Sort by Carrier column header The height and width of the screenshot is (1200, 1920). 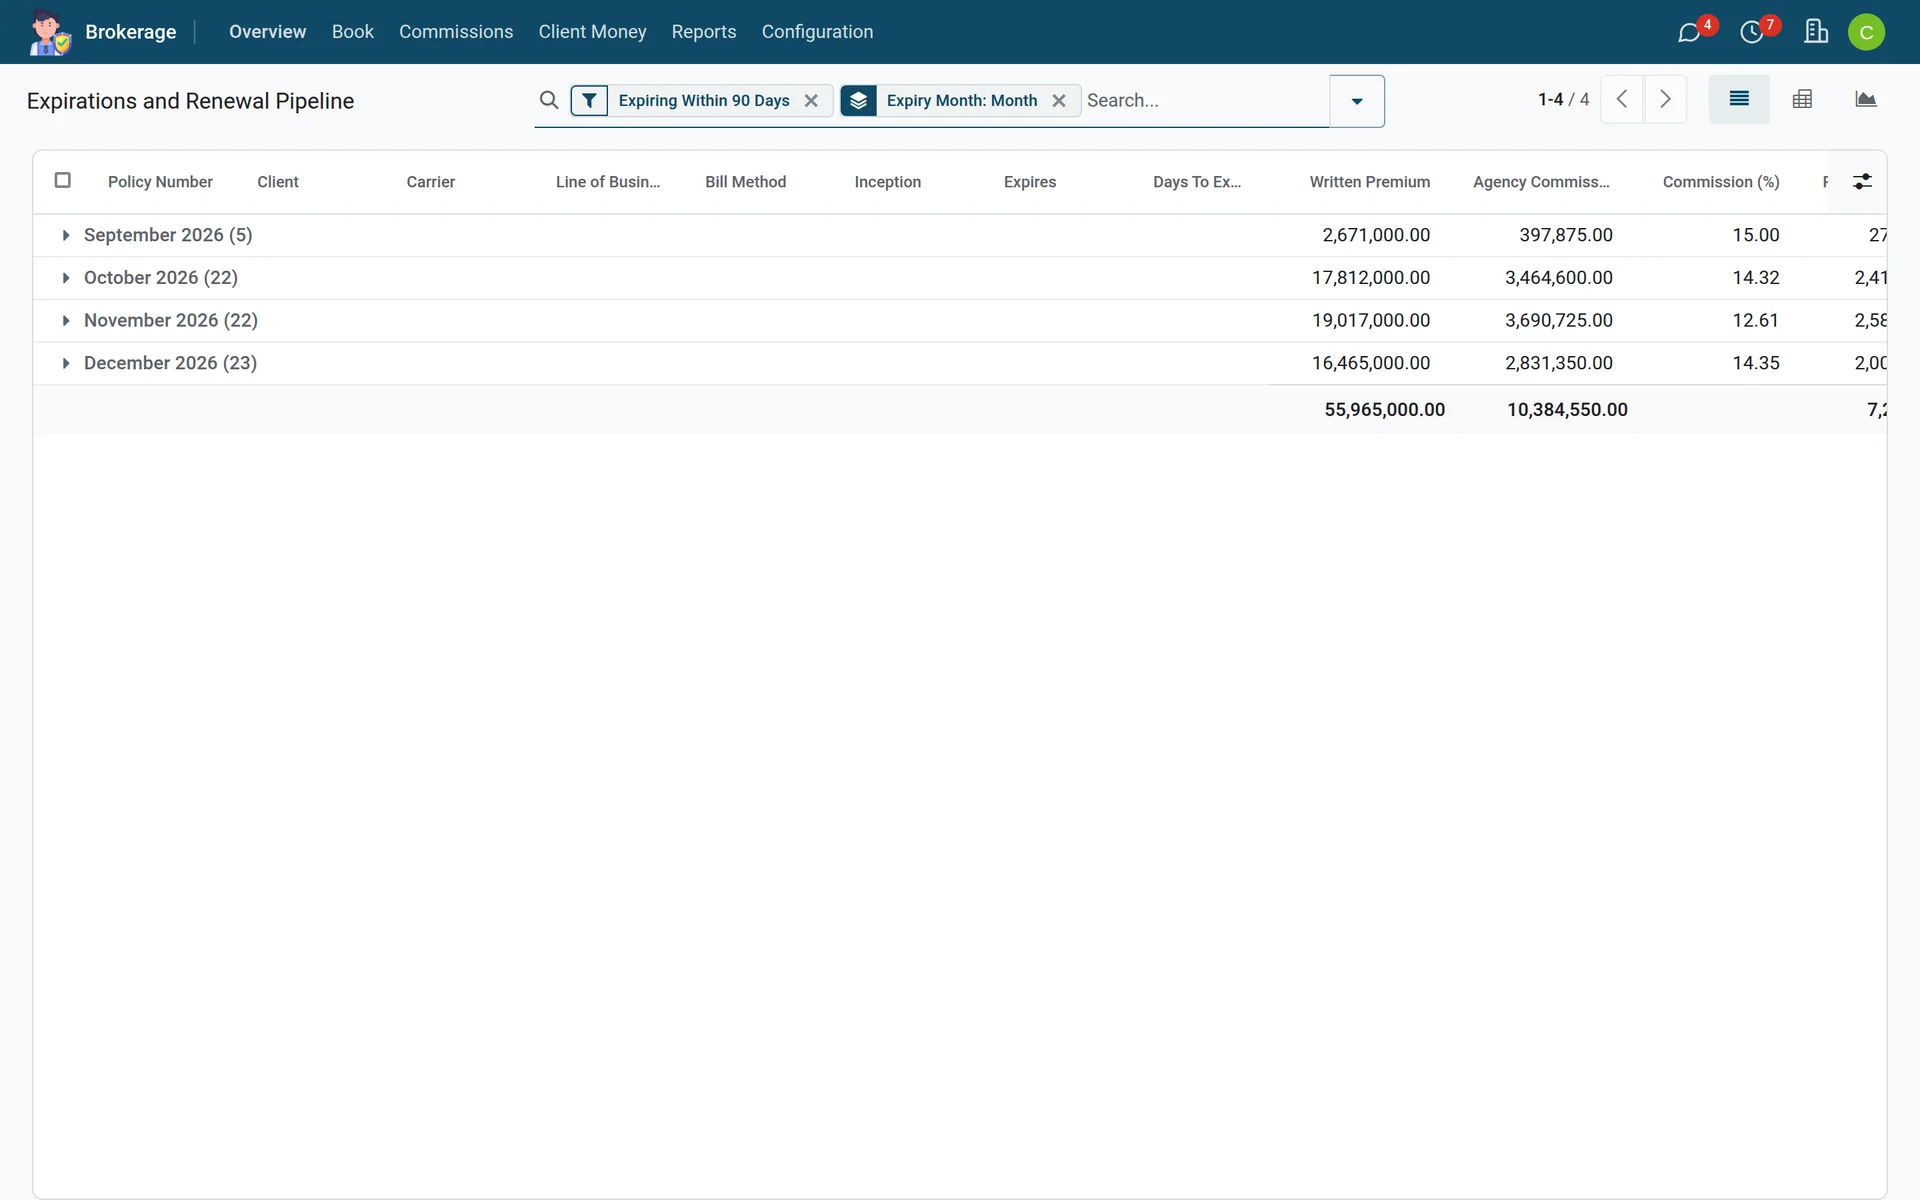[x=430, y=182]
